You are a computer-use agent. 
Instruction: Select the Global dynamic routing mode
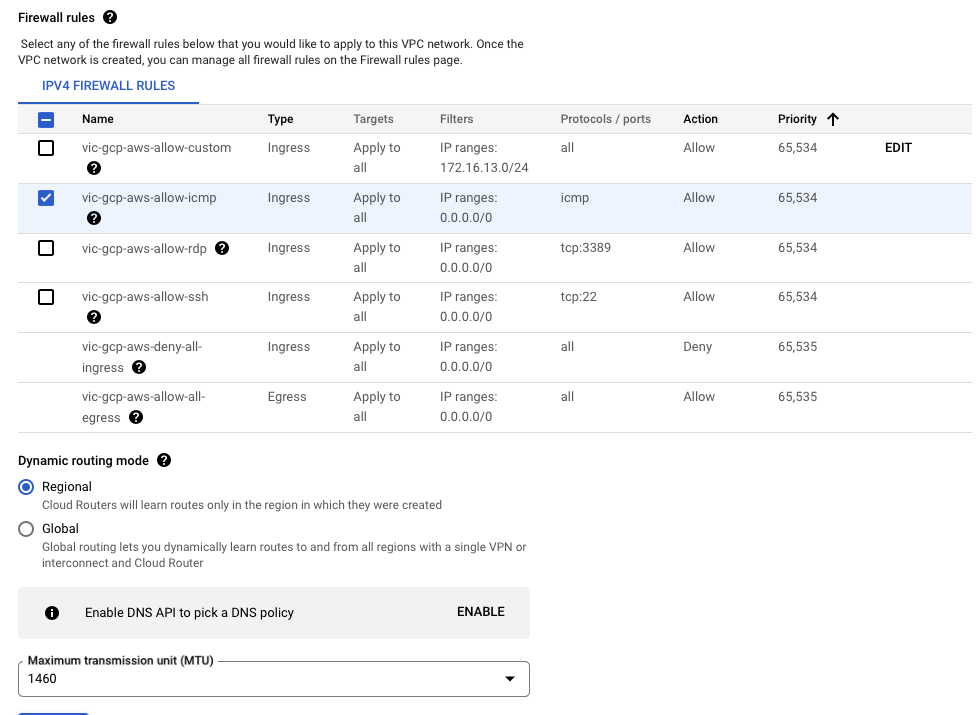27,529
